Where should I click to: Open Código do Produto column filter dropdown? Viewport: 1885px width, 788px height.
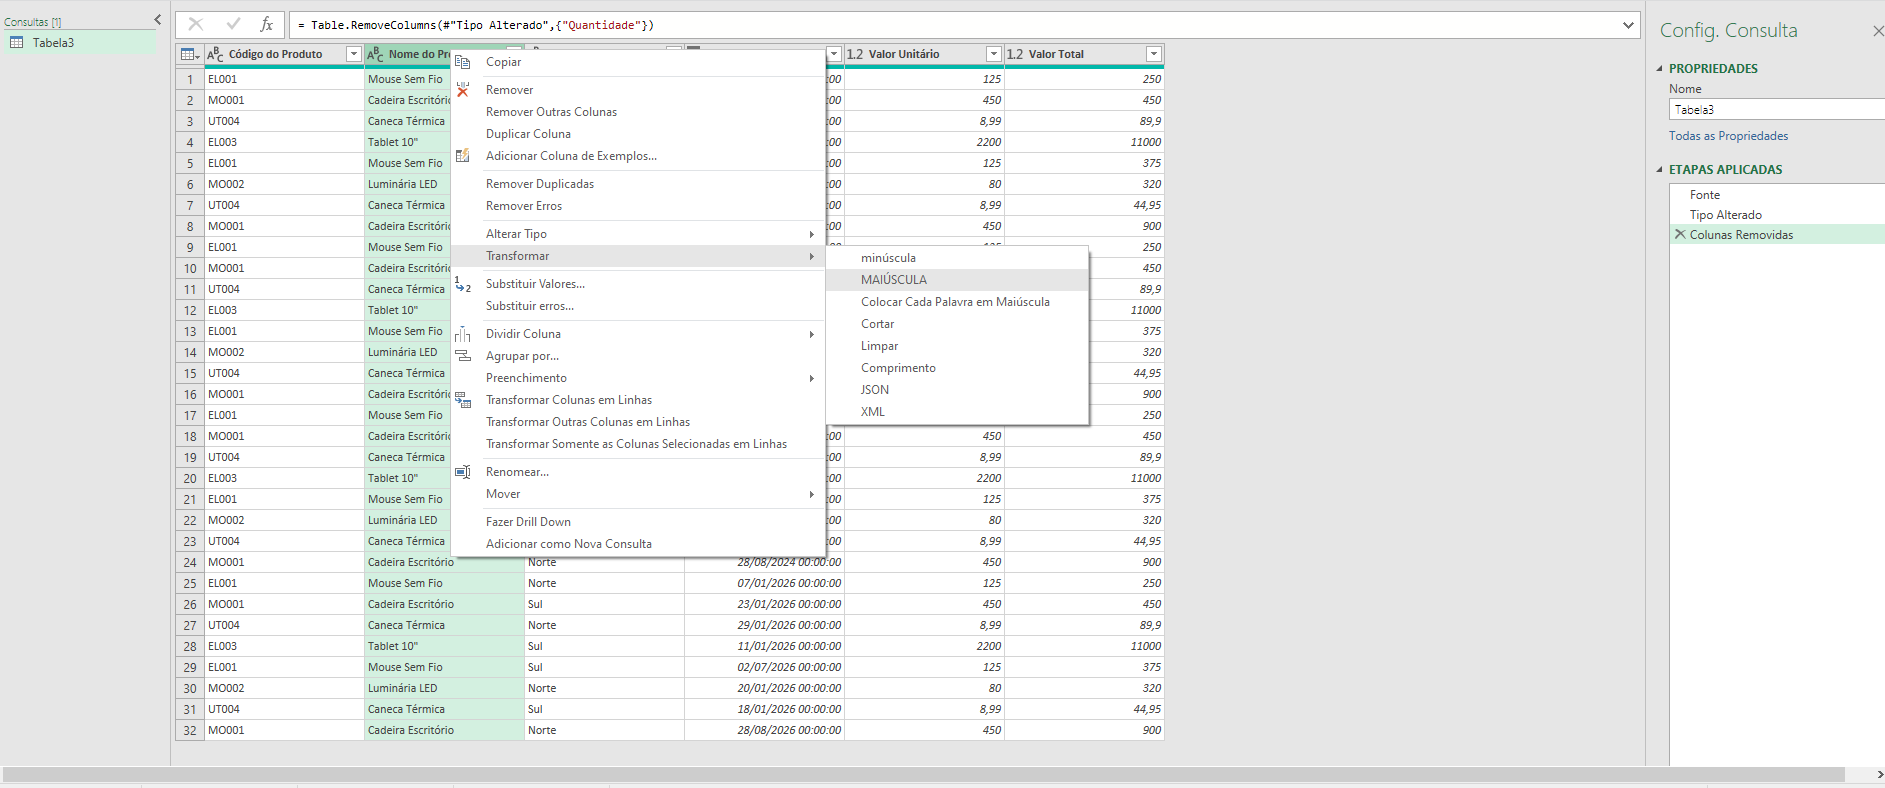pos(353,54)
